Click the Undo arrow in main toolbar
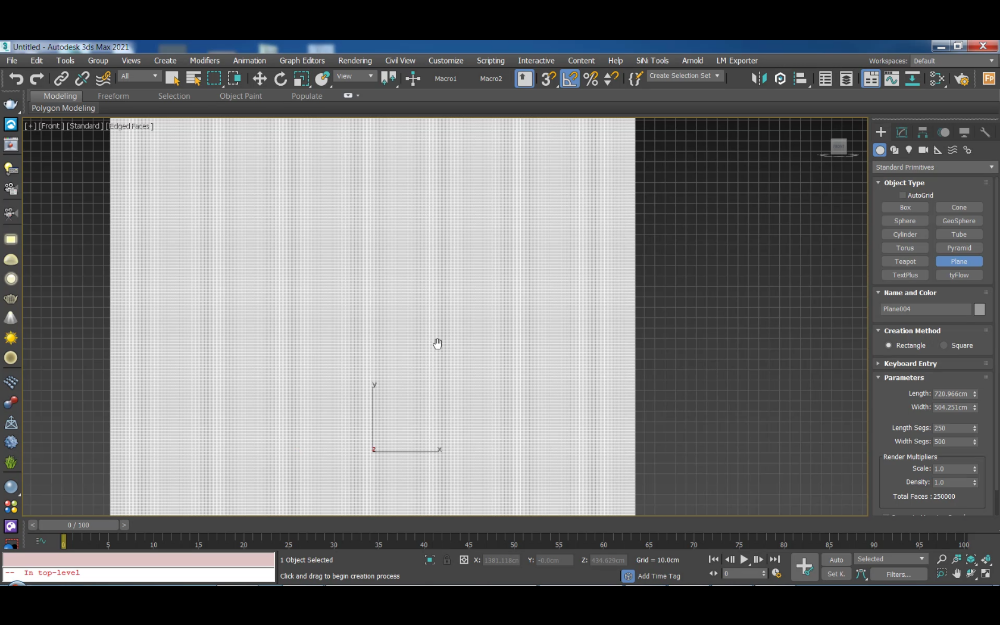Screen dimensions: 1000x625 [16, 78]
